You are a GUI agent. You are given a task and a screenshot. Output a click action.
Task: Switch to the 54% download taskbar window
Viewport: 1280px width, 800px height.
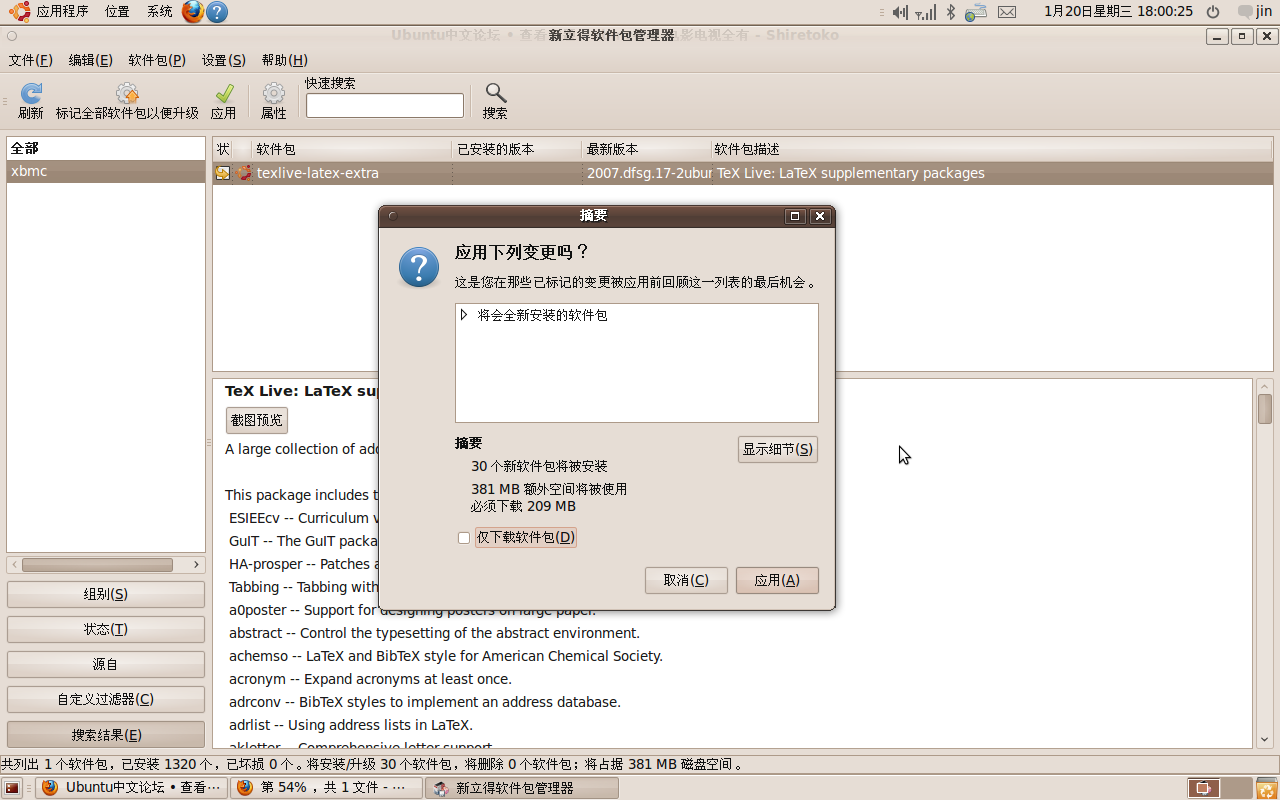point(326,788)
